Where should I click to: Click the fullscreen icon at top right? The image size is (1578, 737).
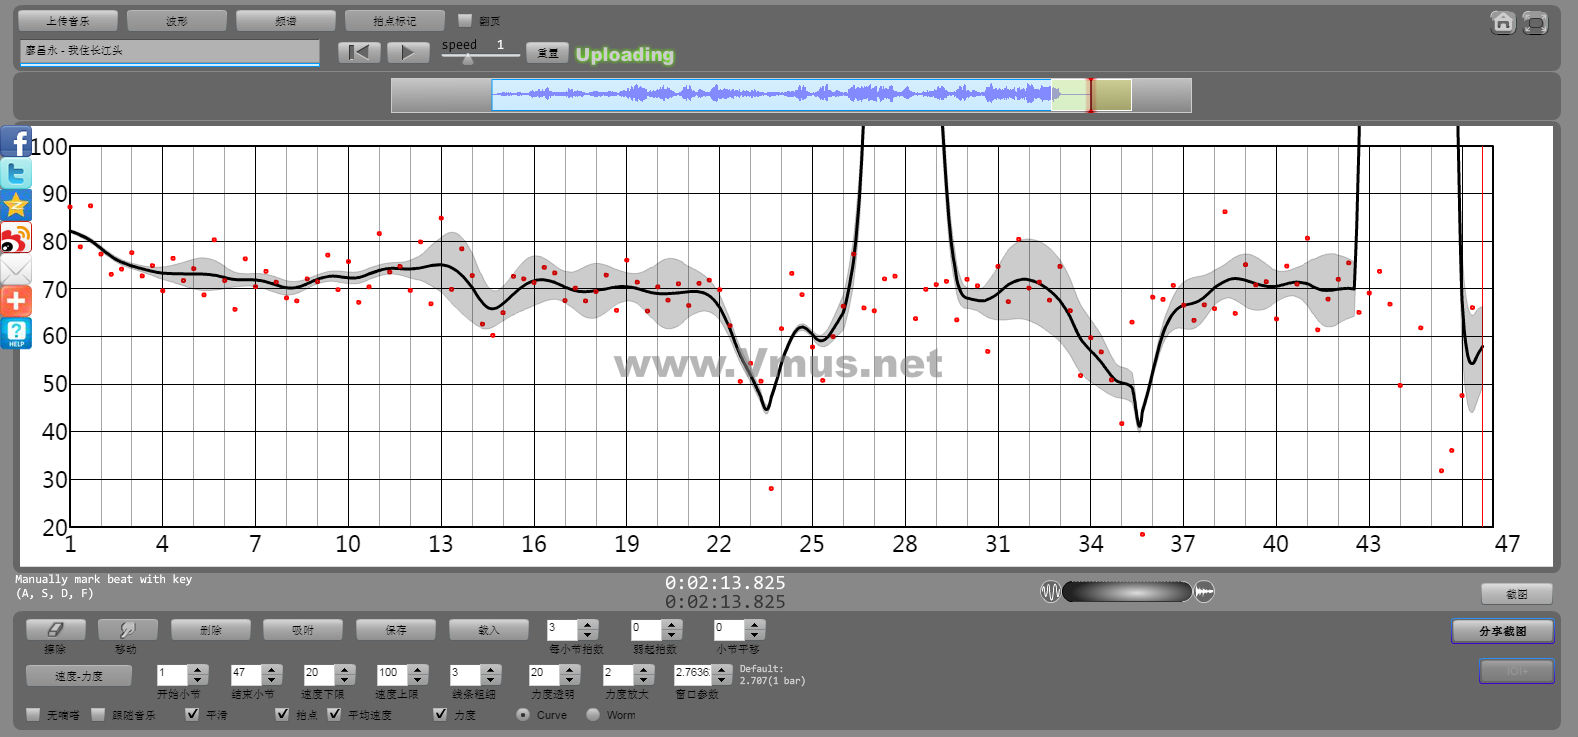click(x=1535, y=22)
